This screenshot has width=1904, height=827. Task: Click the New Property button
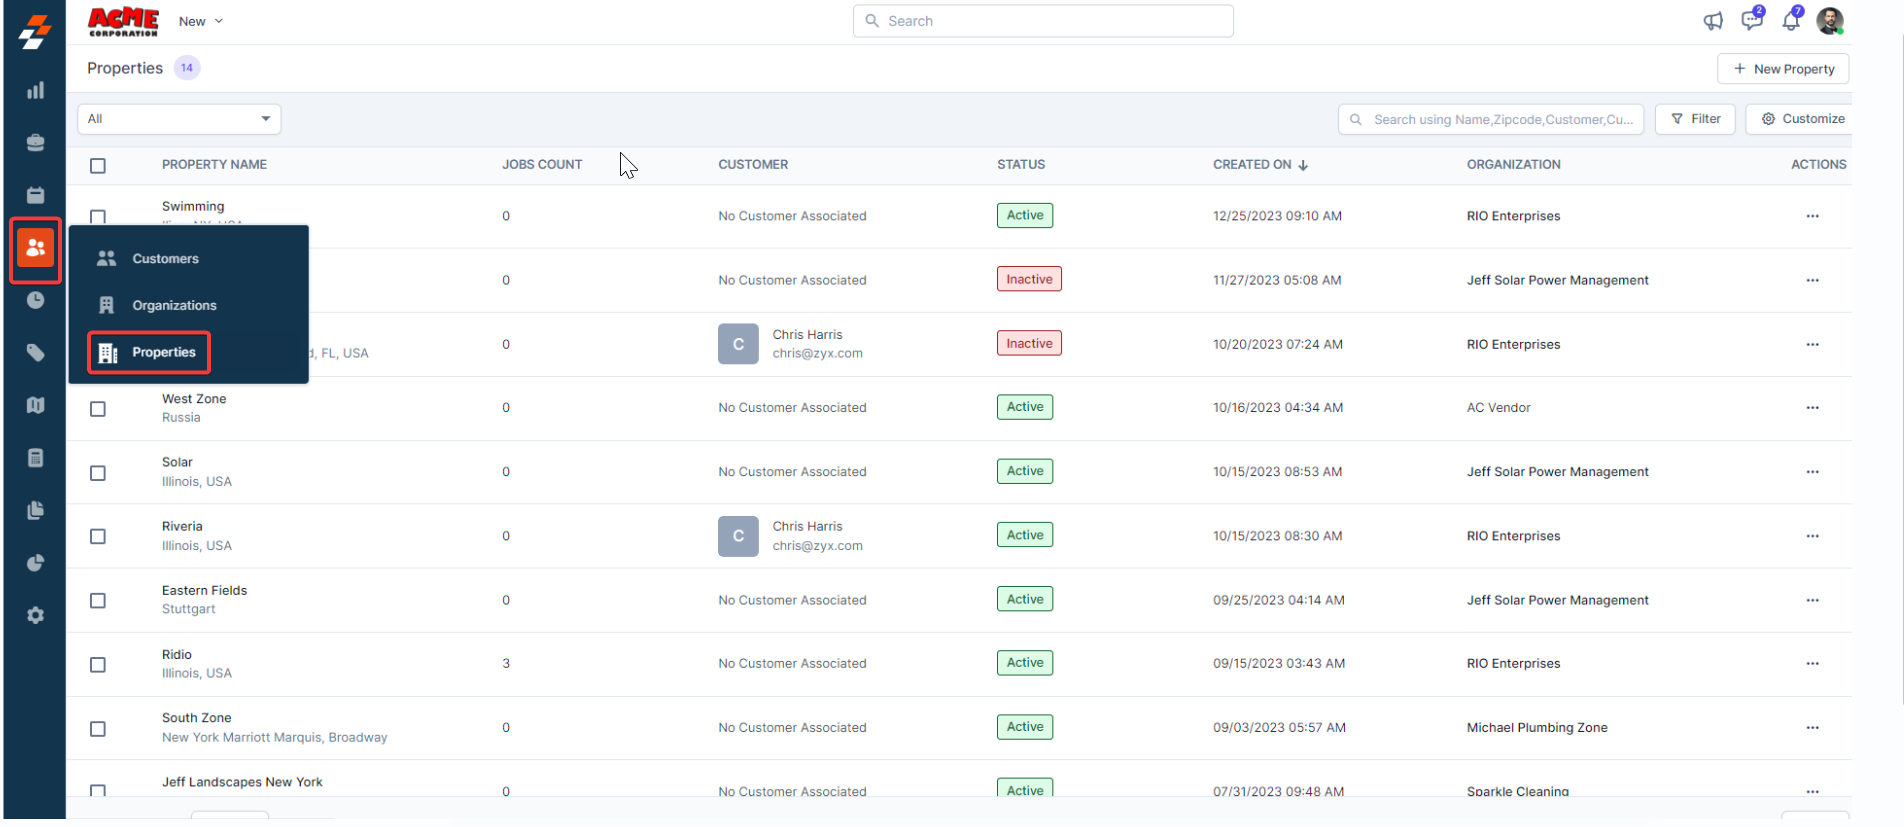pos(1783,69)
